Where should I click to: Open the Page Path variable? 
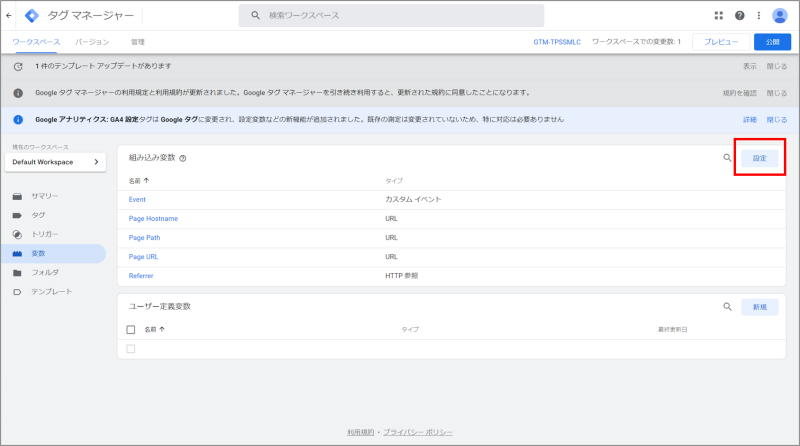pos(144,238)
